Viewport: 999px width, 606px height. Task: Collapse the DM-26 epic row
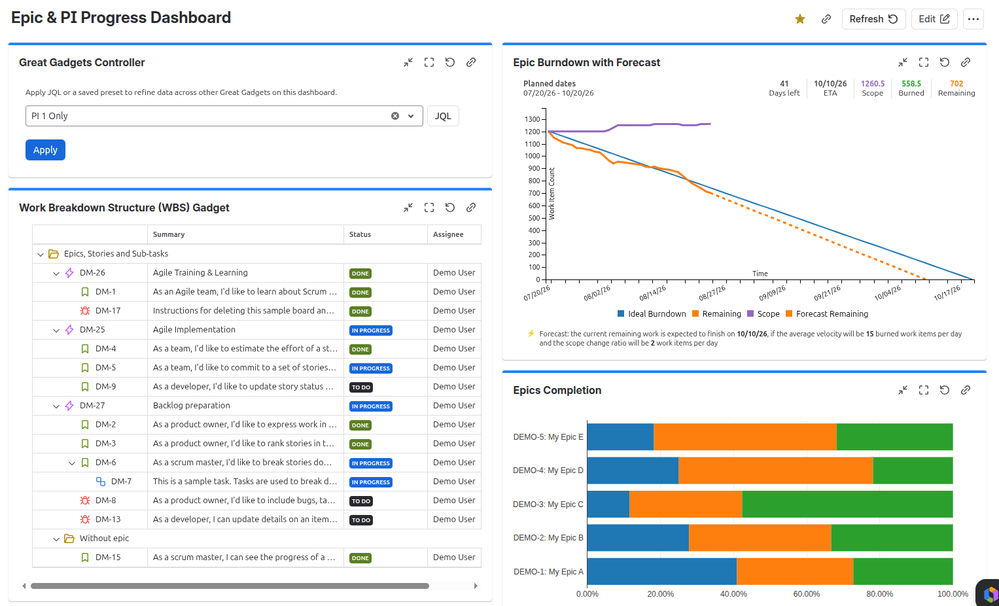56,273
